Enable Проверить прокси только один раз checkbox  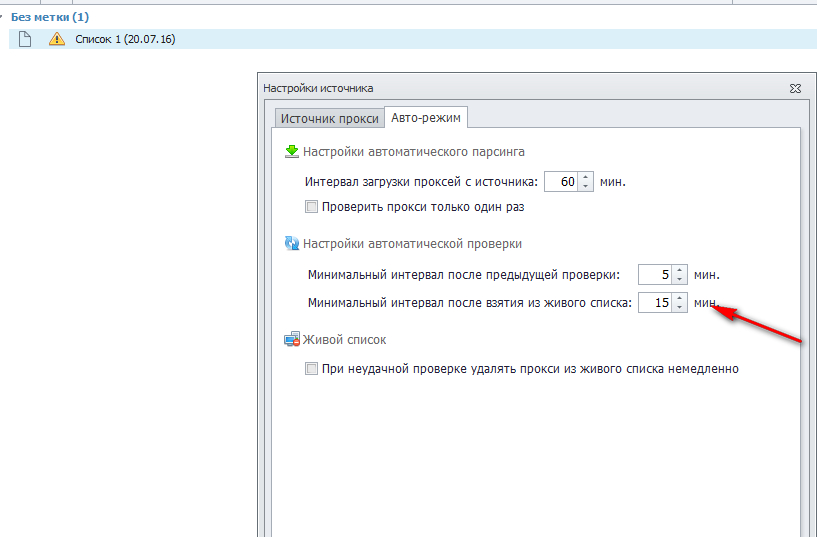[x=311, y=207]
